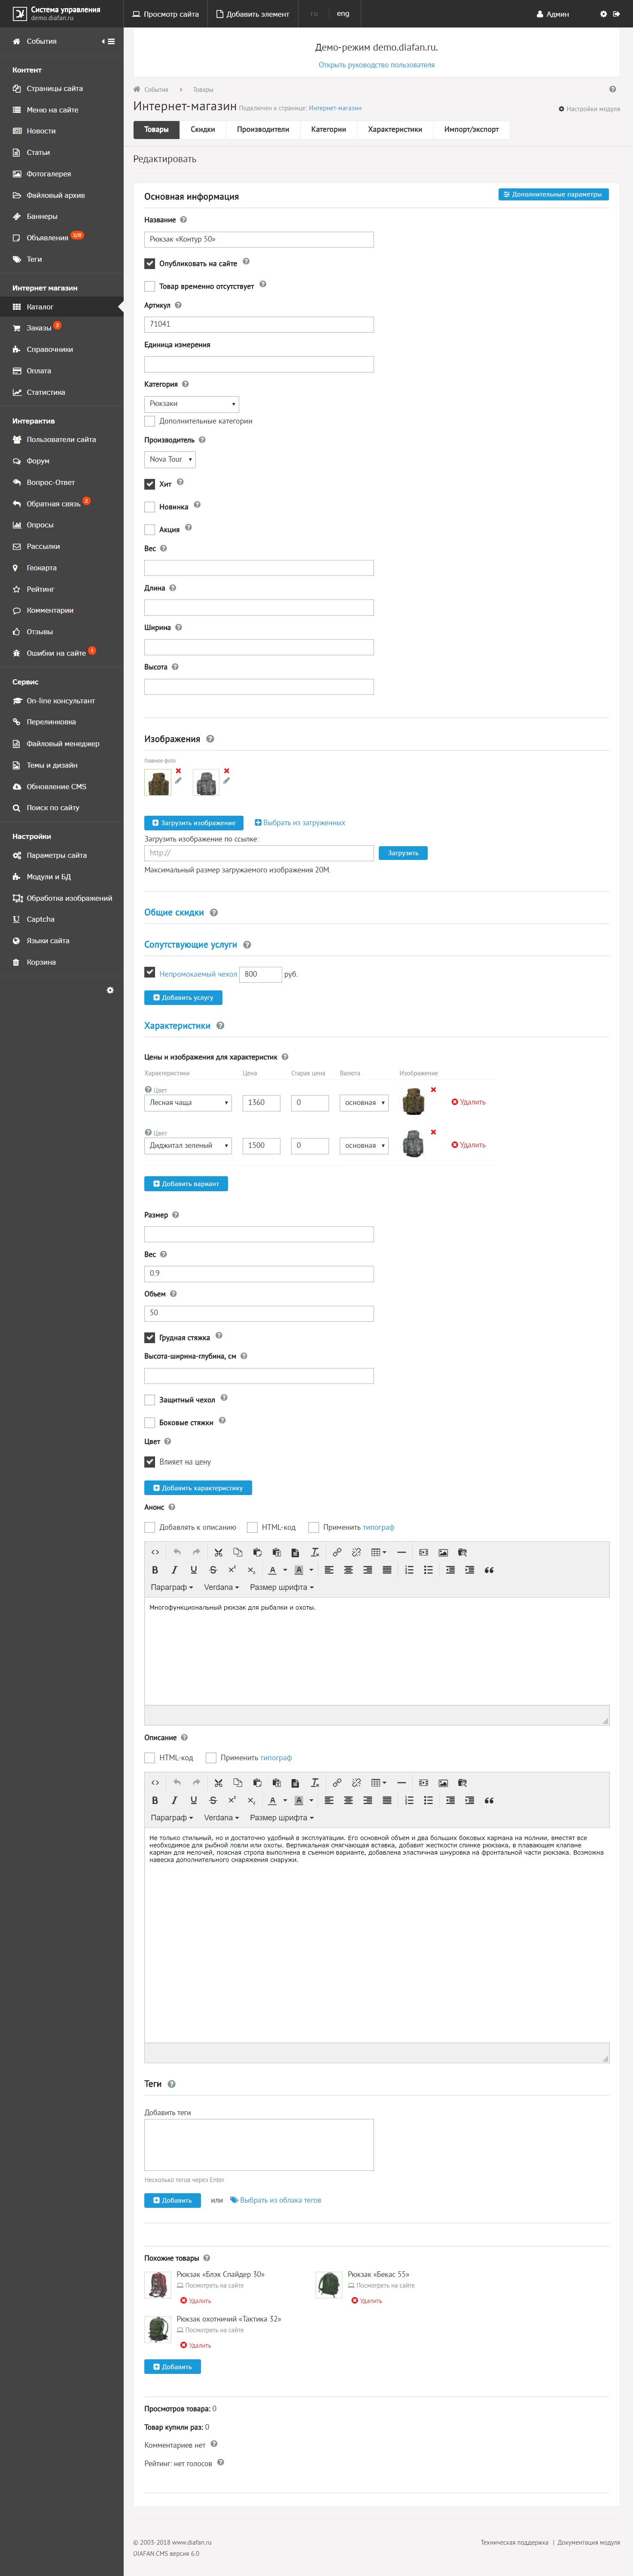Click Добавить вариант button
633x2576 pixels.
[186, 1183]
